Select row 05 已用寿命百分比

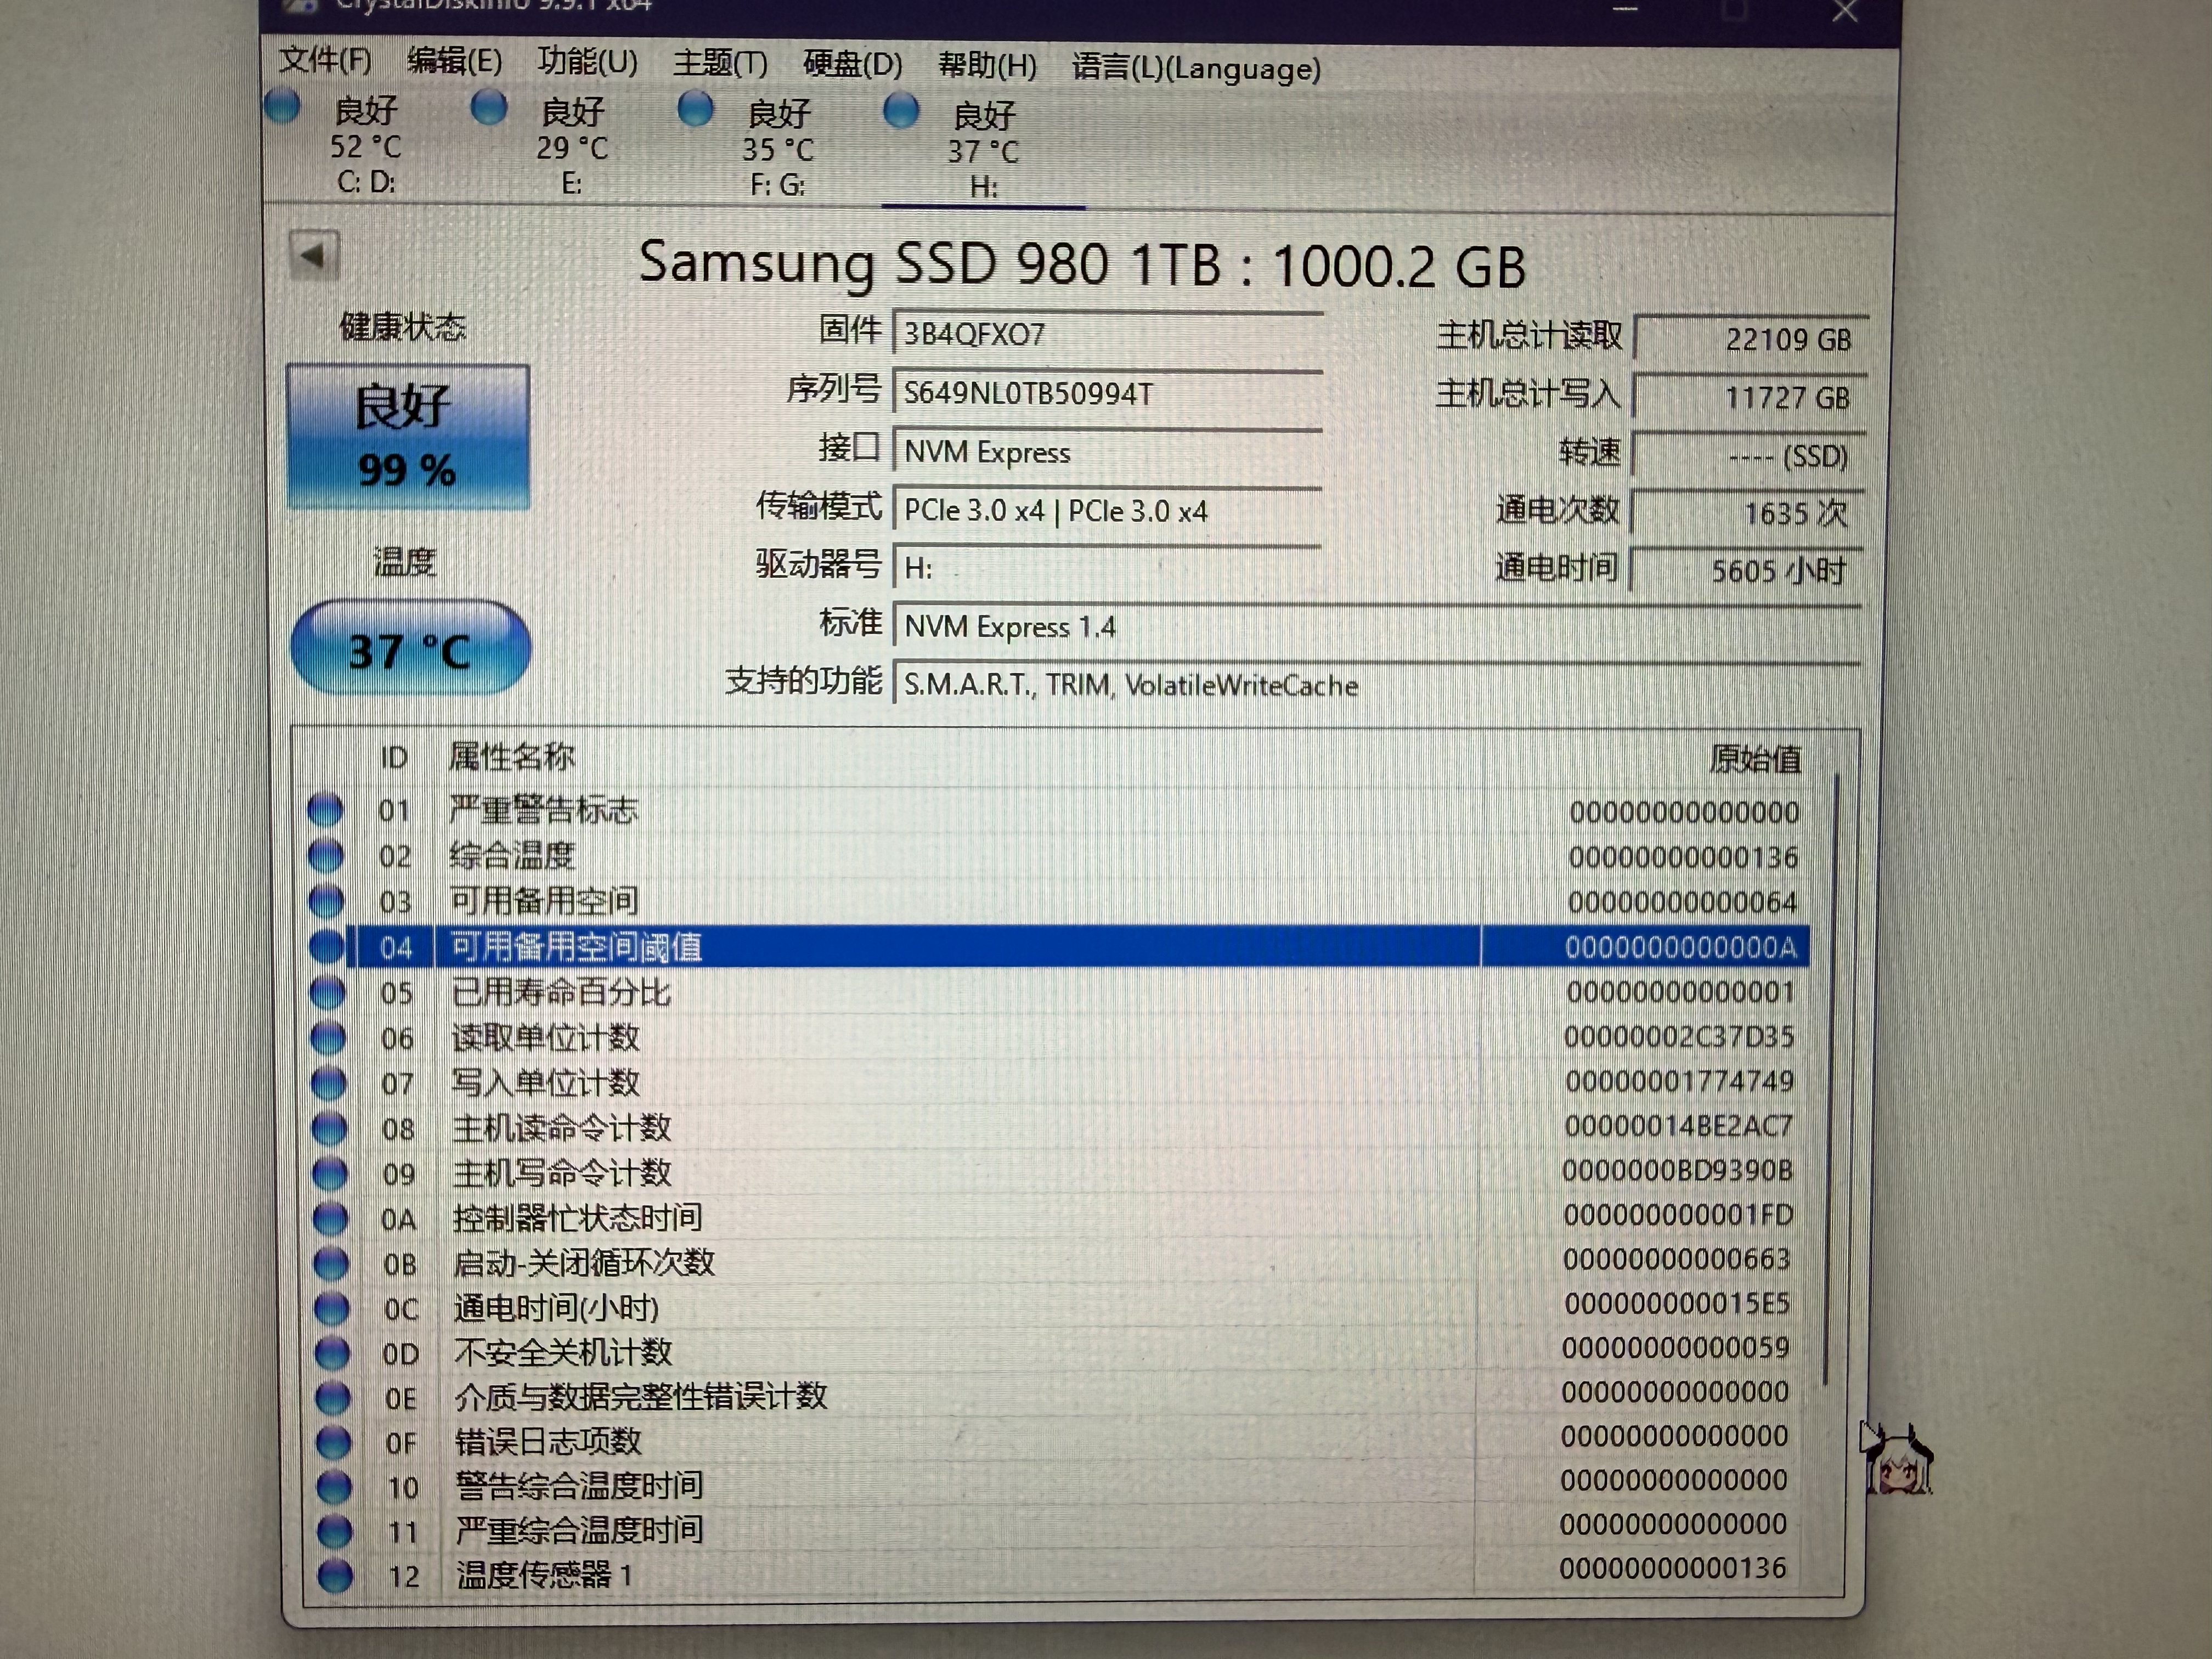point(1057,992)
